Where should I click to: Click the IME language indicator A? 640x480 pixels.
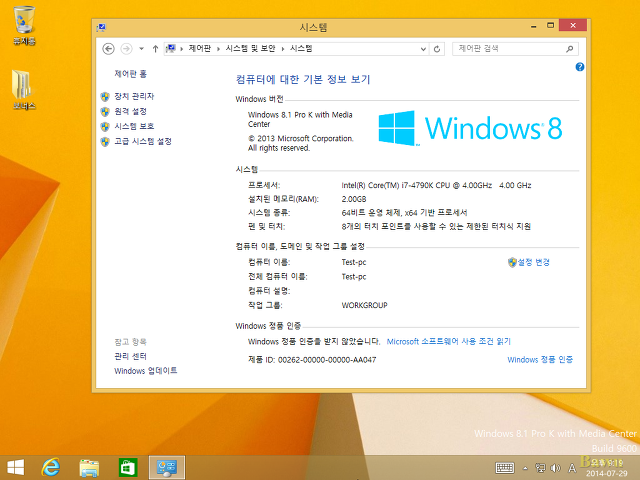[572, 468]
